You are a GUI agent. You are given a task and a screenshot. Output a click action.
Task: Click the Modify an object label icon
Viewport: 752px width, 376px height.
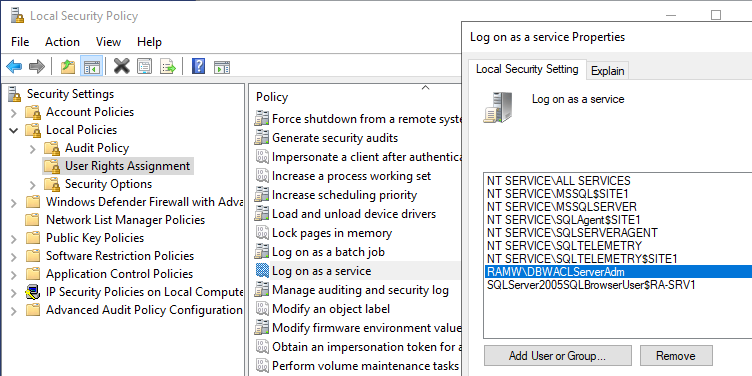(262, 309)
